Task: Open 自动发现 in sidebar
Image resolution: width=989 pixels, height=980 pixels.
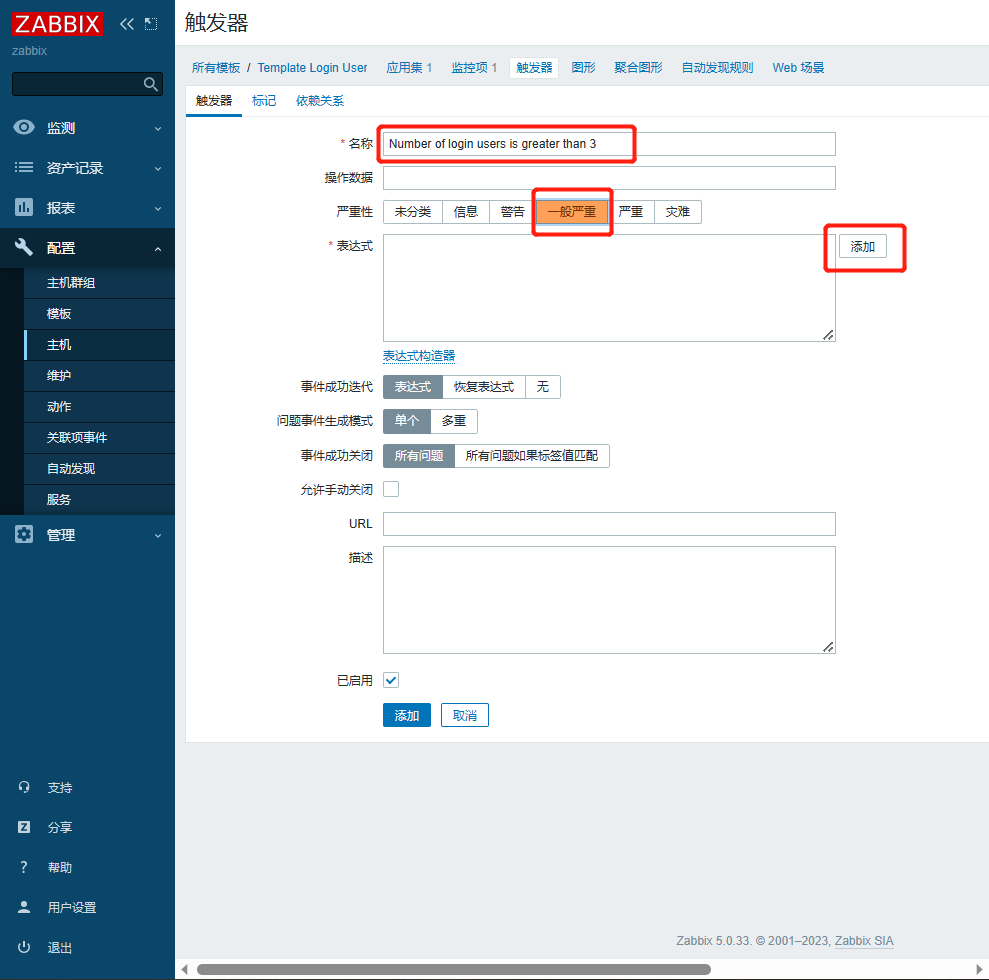Action: pos(99,468)
